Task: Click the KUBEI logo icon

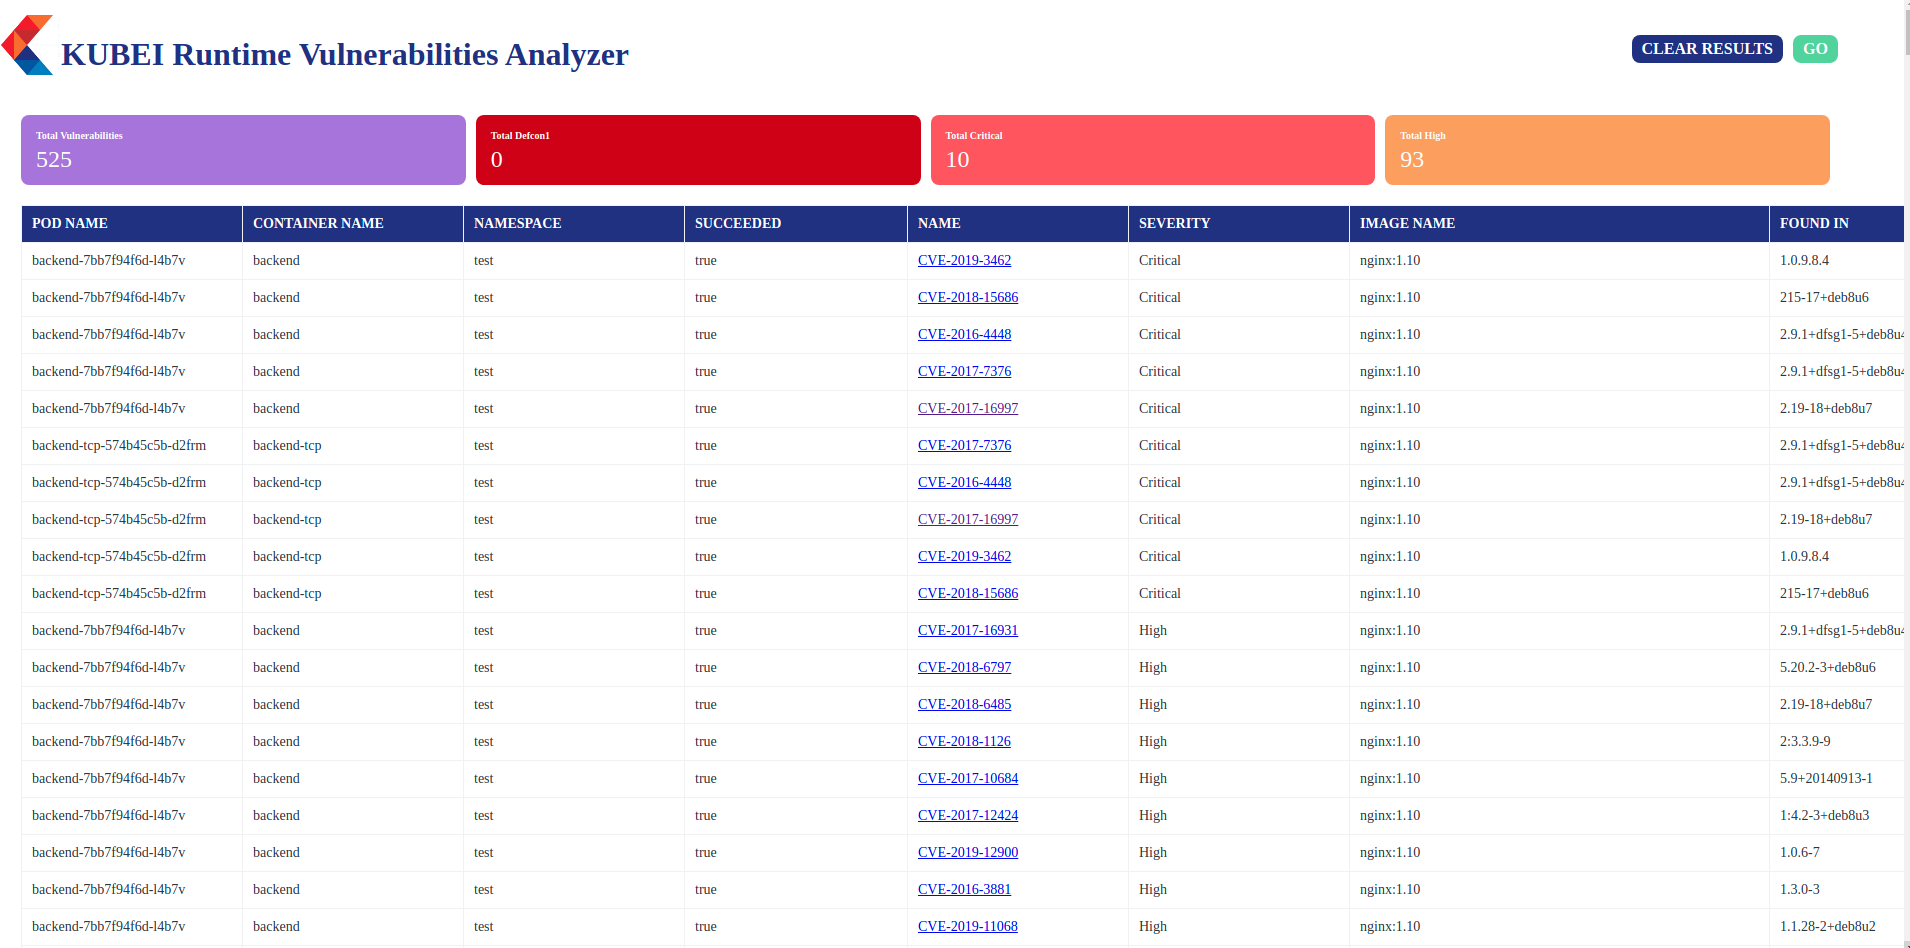Action: pyautogui.click(x=27, y=45)
